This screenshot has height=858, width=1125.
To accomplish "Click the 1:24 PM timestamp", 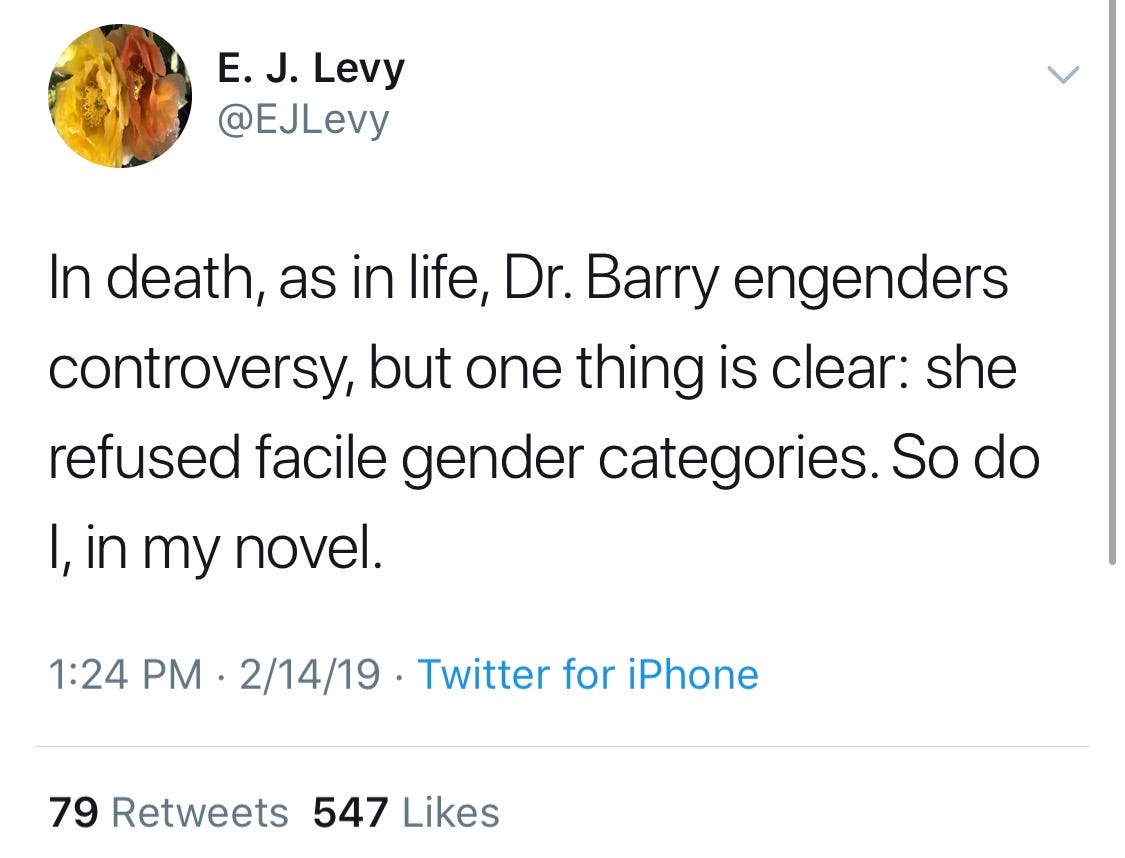I will (125, 674).
